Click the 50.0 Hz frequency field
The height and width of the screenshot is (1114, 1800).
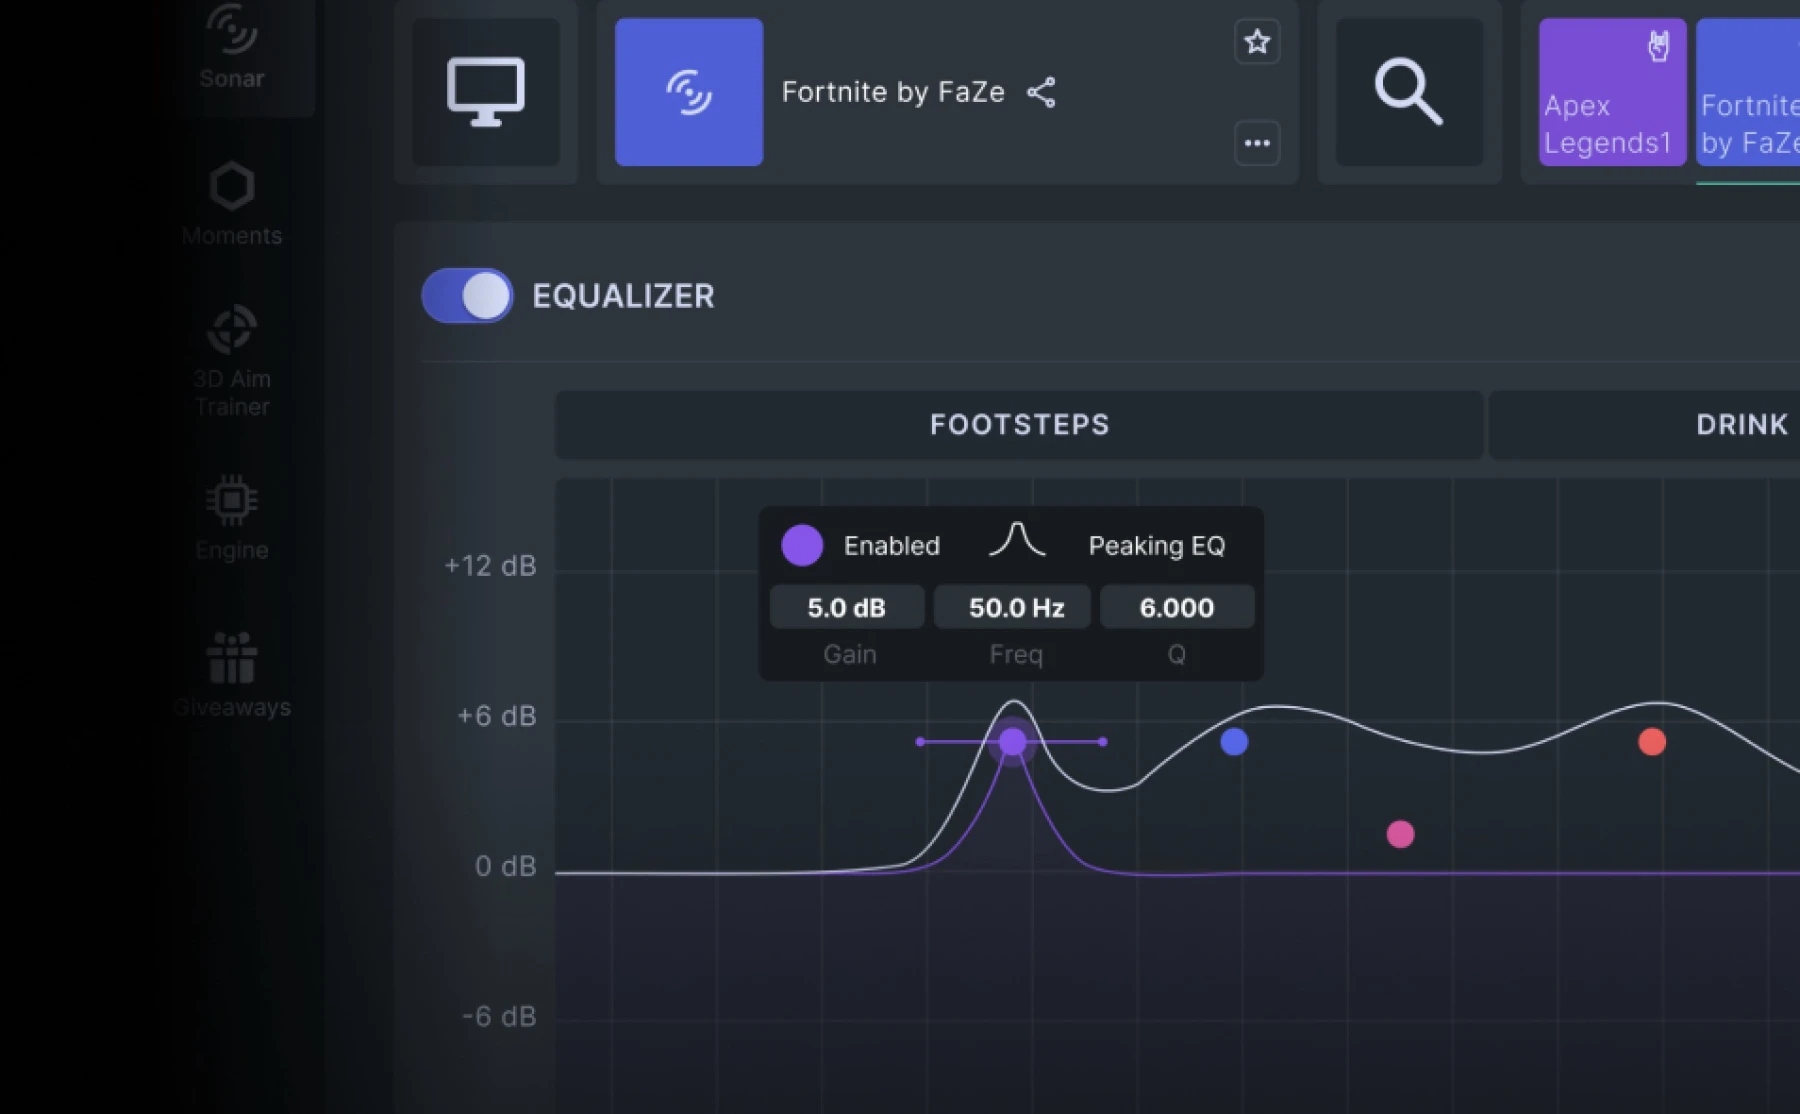click(x=1016, y=608)
